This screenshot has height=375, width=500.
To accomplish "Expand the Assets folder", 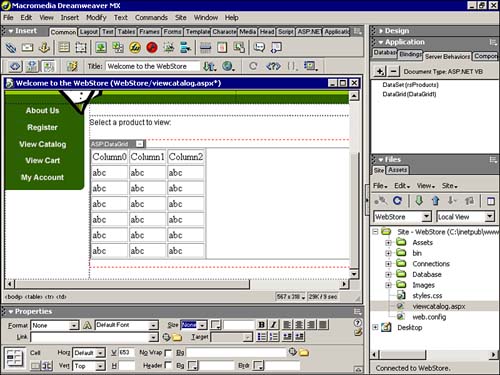I will pyautogui.click(x=388, y=243).
